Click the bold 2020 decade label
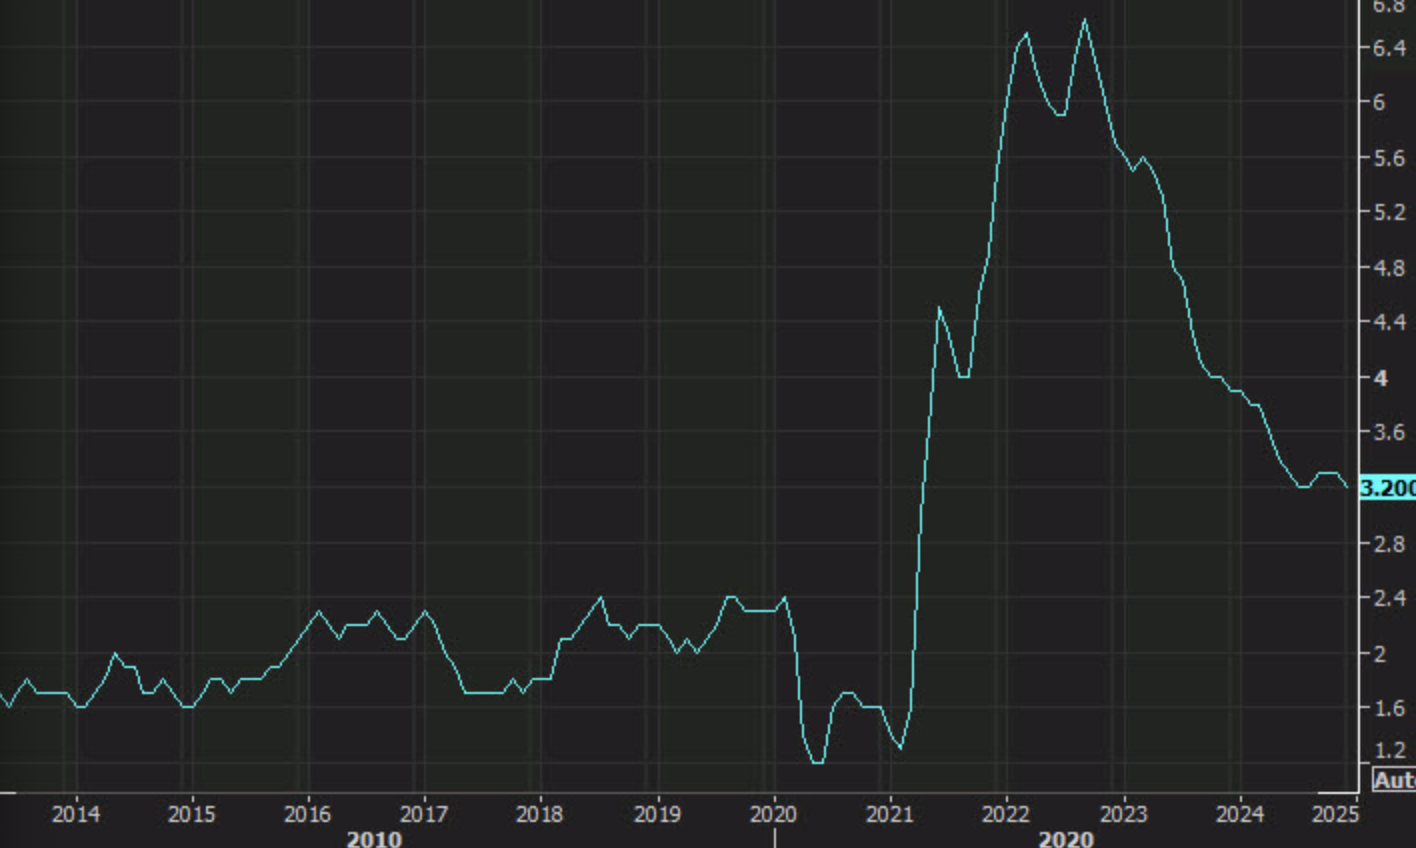 (x=1066, y=838)
